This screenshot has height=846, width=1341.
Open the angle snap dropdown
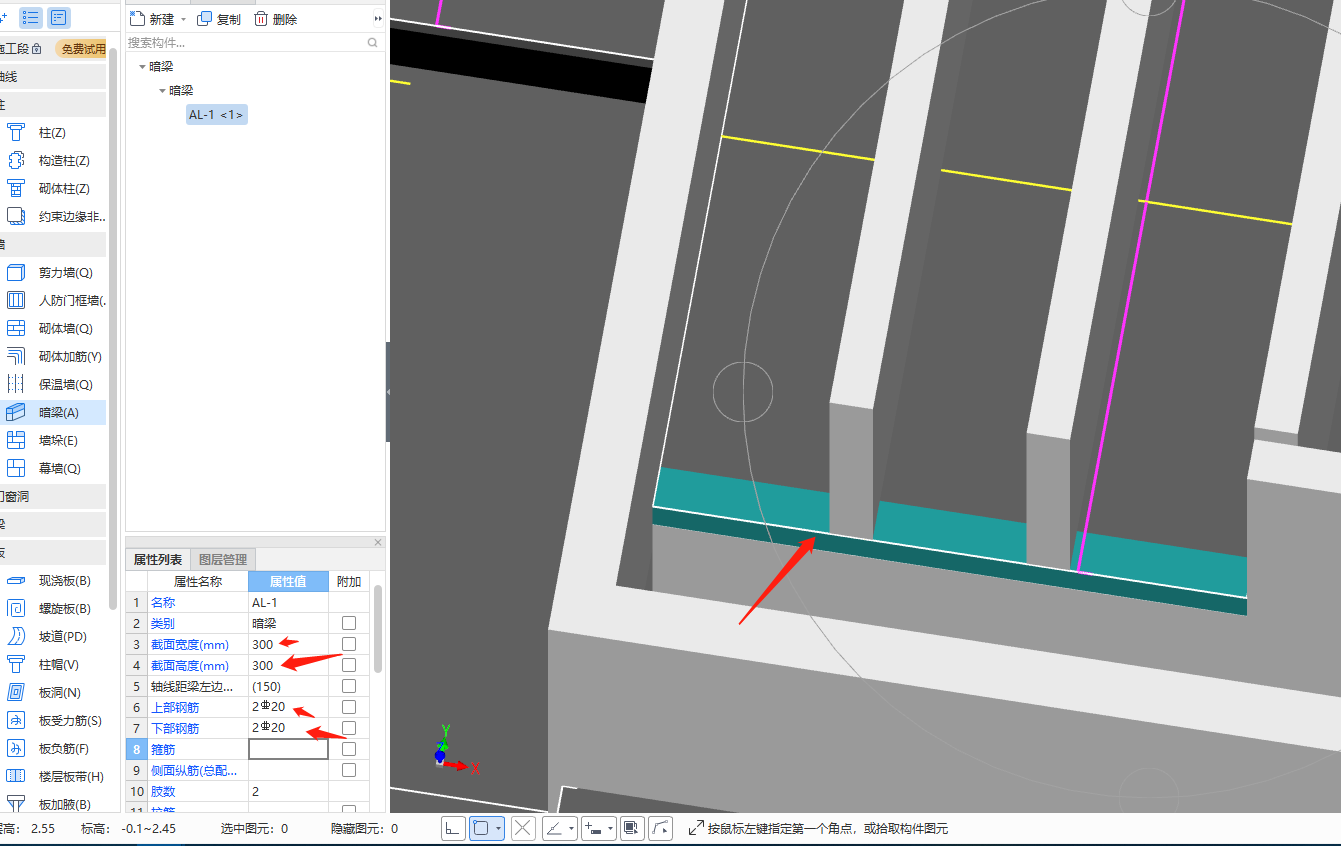[571, 829]
